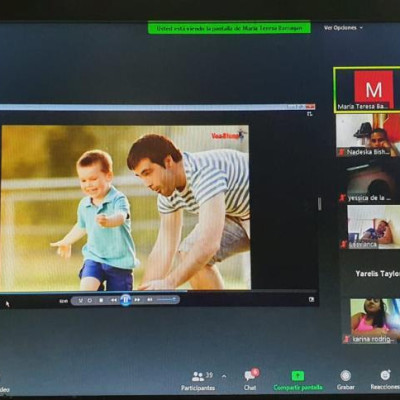
Task: Open the Chat panel icon
Action: click(x=250, y=376)
